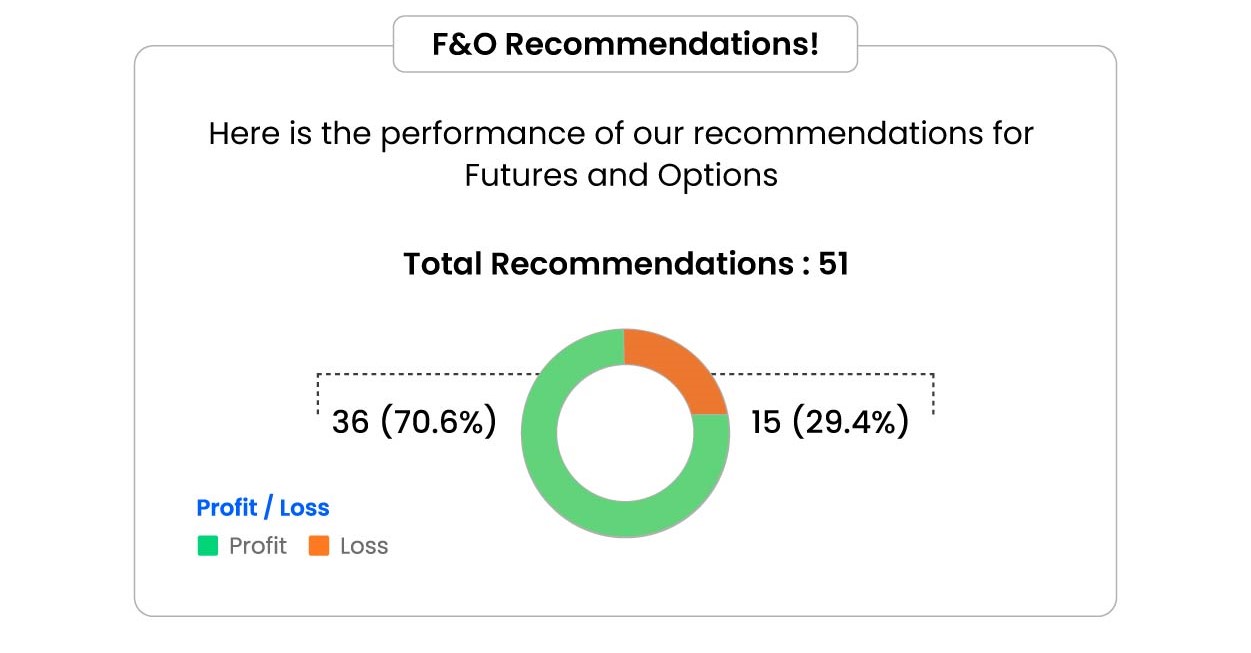Click the dotted leader line above 36 label

tap(420, 375)
